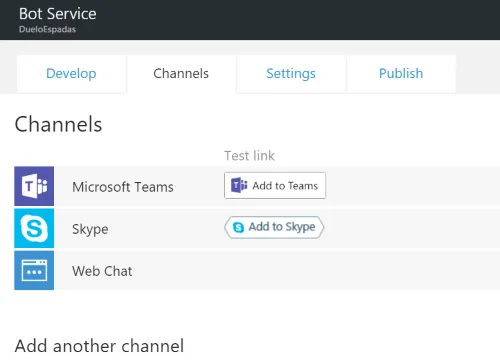Screen dimensions: 500x363
Task: Open the Develop tab
Action: [x=71, y=74]
